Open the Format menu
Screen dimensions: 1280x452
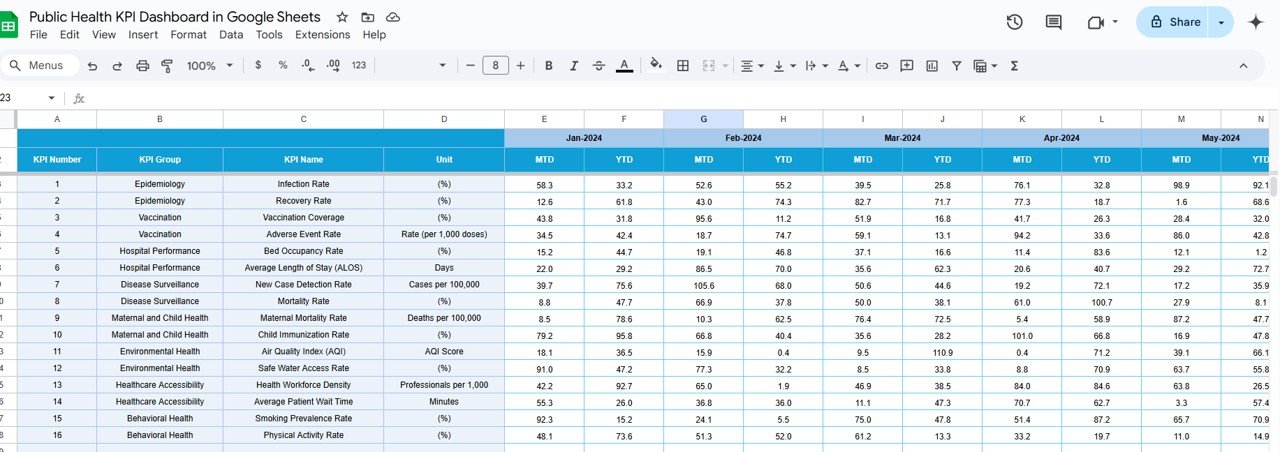[189, 34]
